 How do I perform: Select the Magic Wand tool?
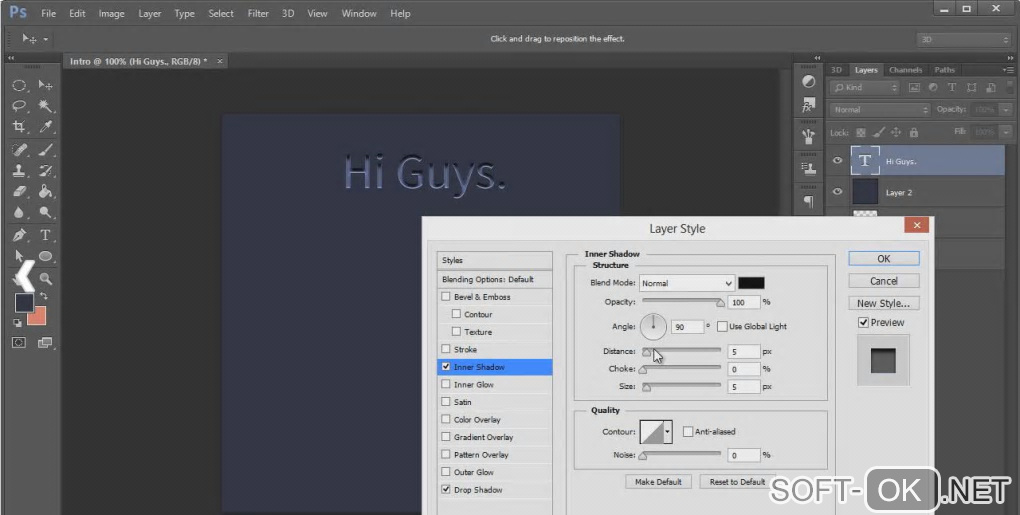pos(45,106)
